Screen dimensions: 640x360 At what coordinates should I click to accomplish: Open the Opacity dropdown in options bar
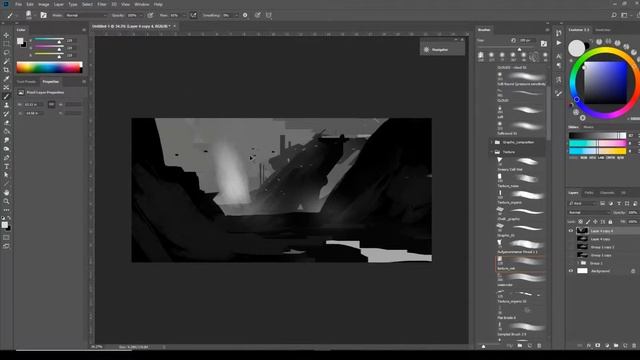141,15
